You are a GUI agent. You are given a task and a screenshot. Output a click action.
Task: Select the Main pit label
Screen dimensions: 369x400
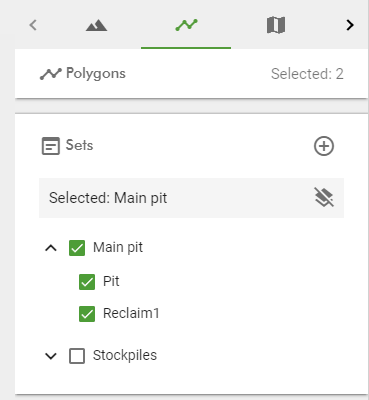pyautogui.click(x=118, y=248)
